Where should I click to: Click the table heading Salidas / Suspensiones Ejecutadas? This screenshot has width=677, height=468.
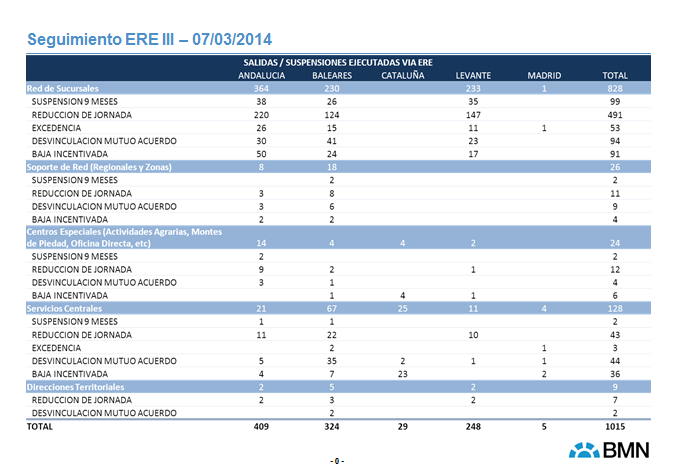(338, 63)
